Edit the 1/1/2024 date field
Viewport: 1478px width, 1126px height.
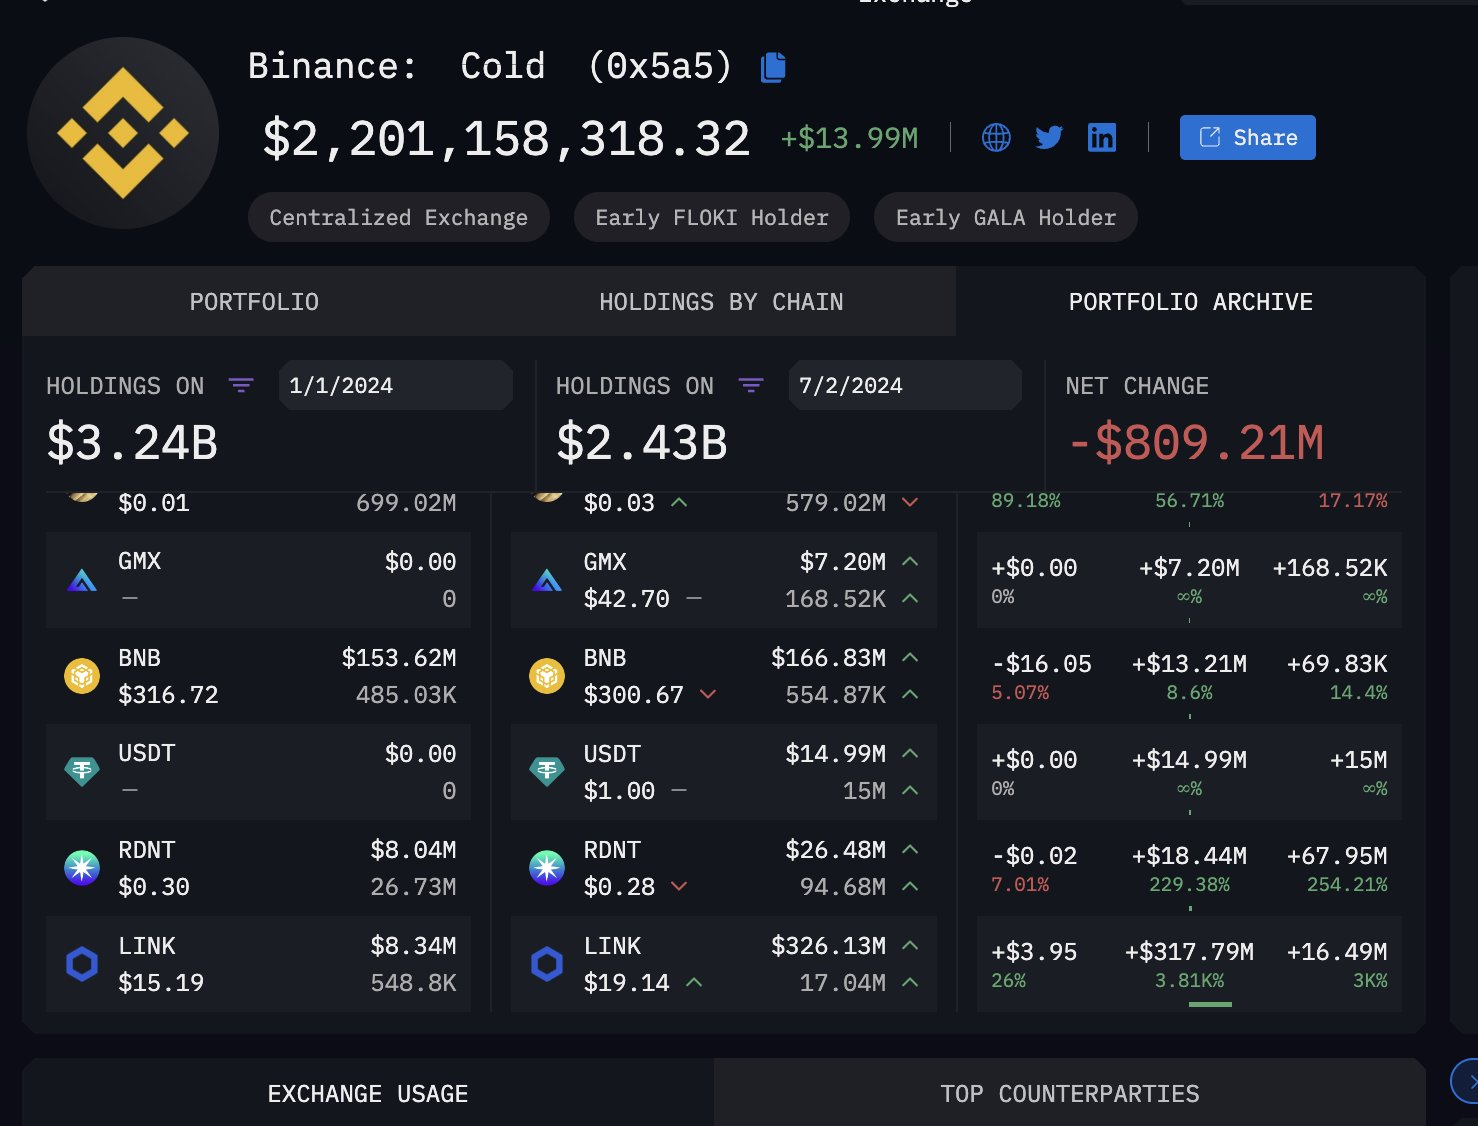pos(396,385)
